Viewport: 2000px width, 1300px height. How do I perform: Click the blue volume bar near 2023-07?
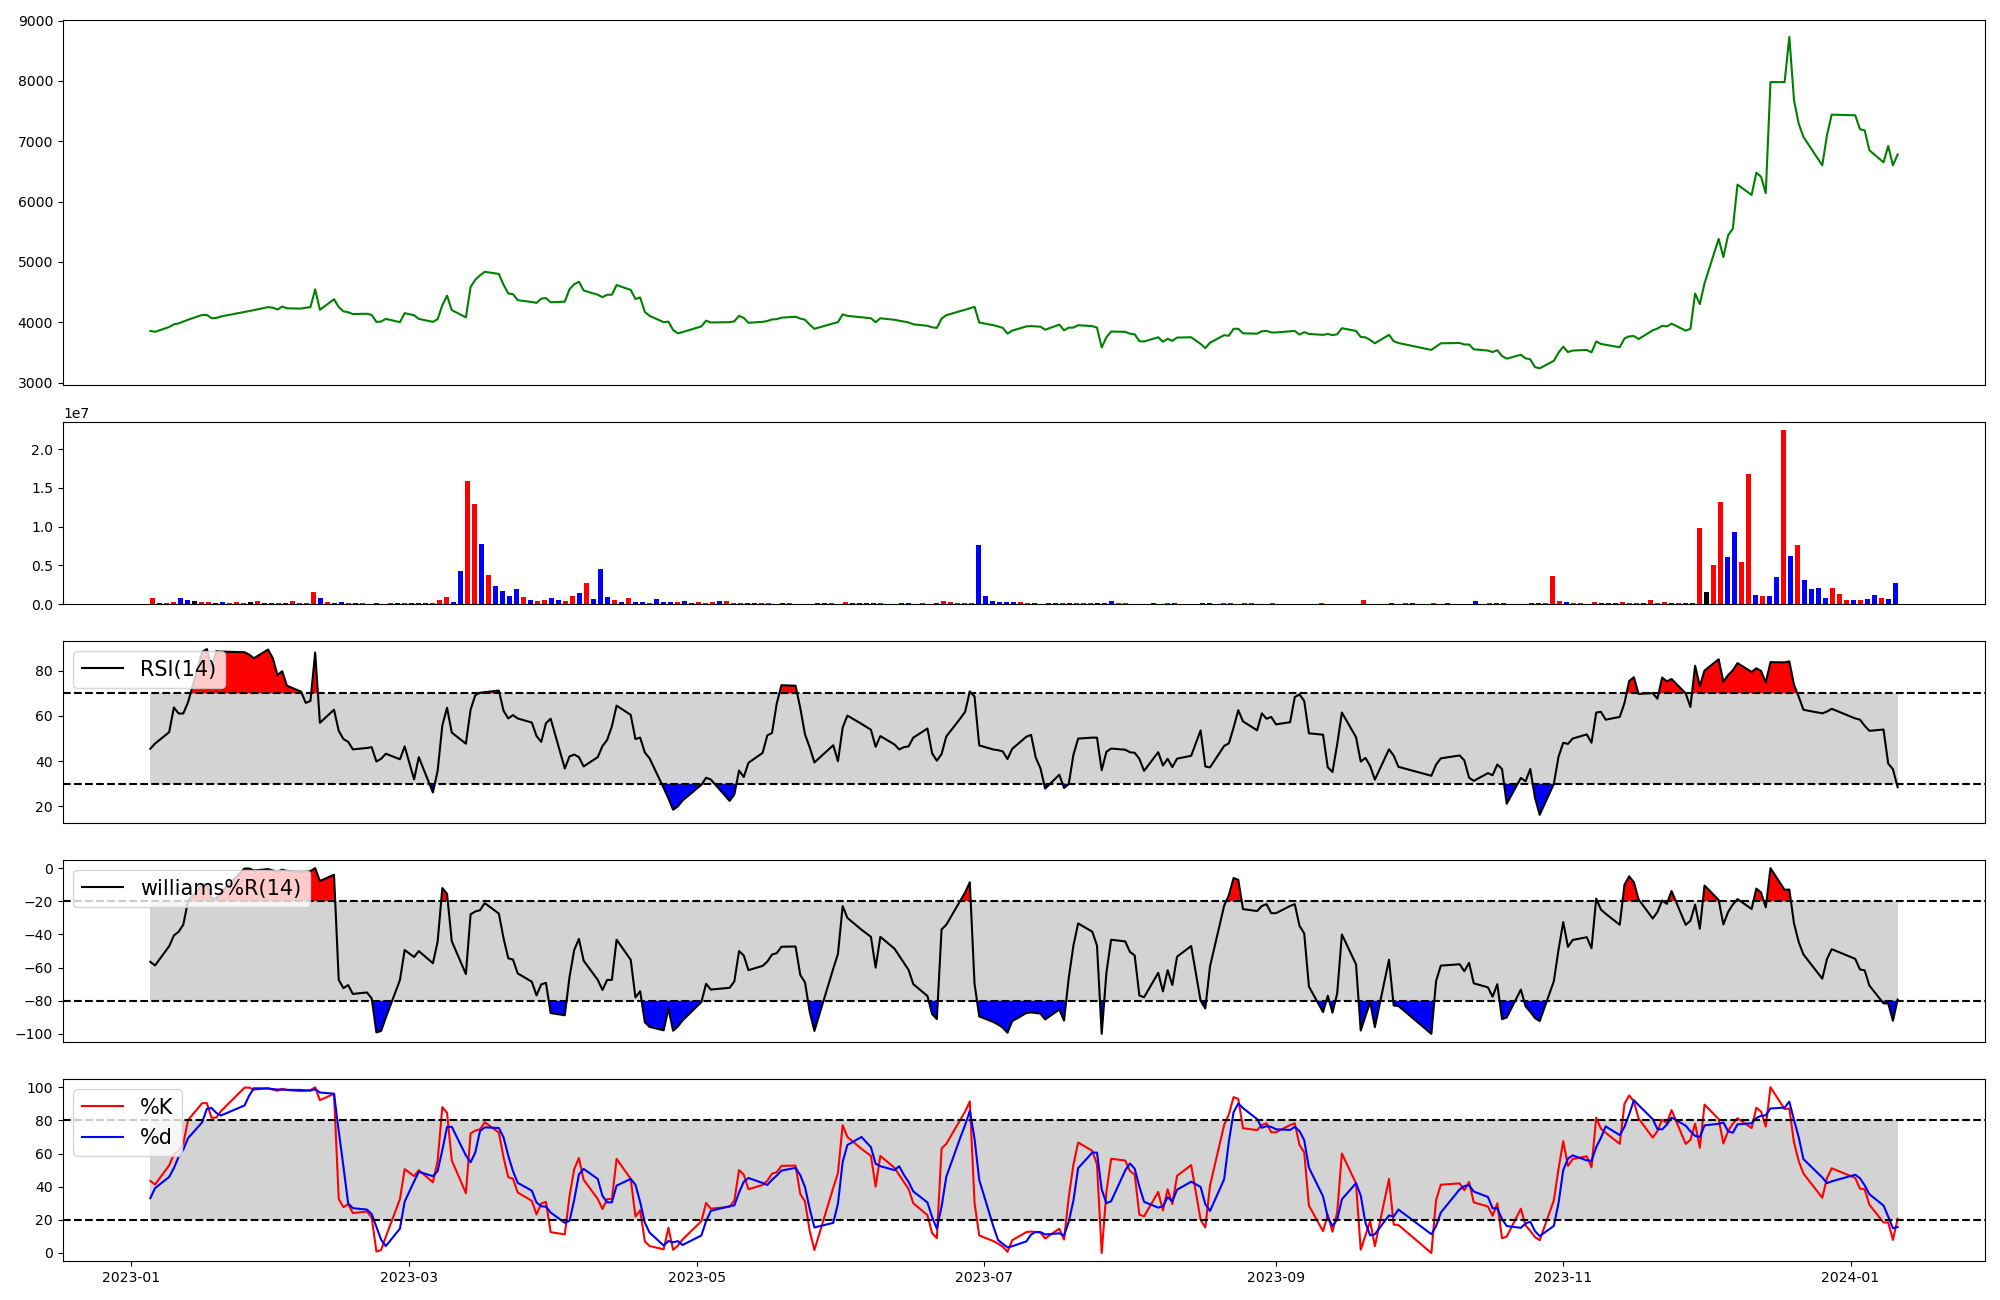pyautogui.click(x=978, y=574)
